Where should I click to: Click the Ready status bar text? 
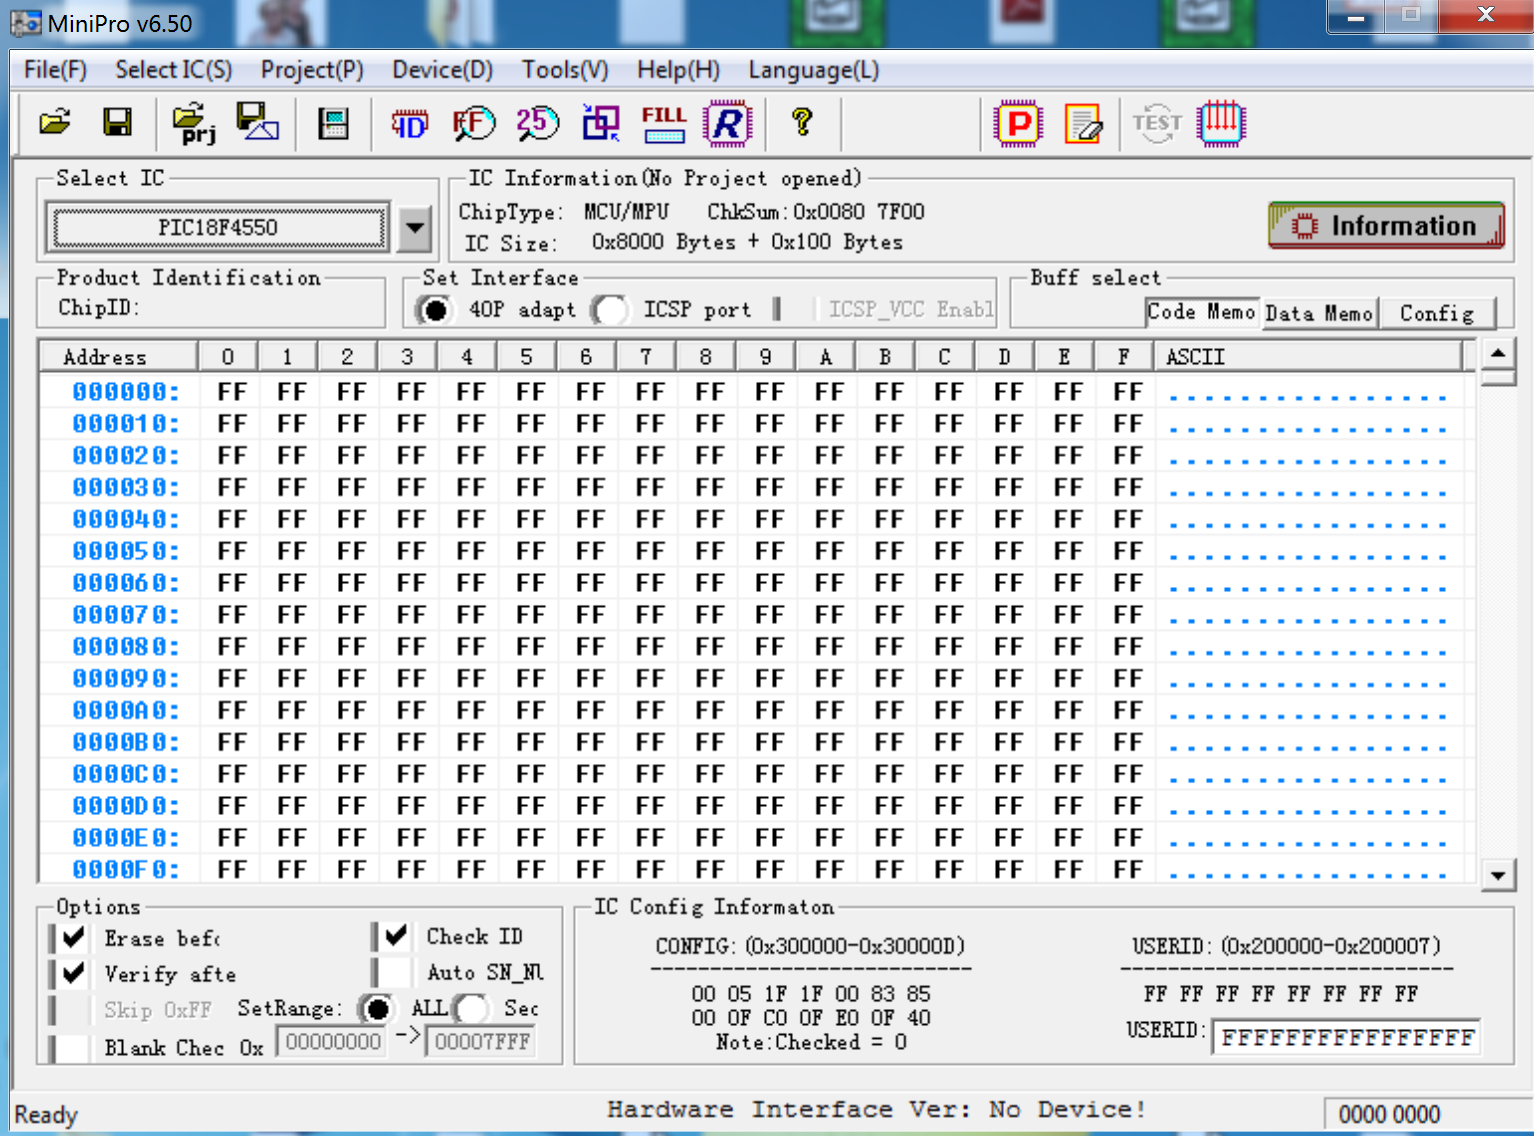(46, 1114)
